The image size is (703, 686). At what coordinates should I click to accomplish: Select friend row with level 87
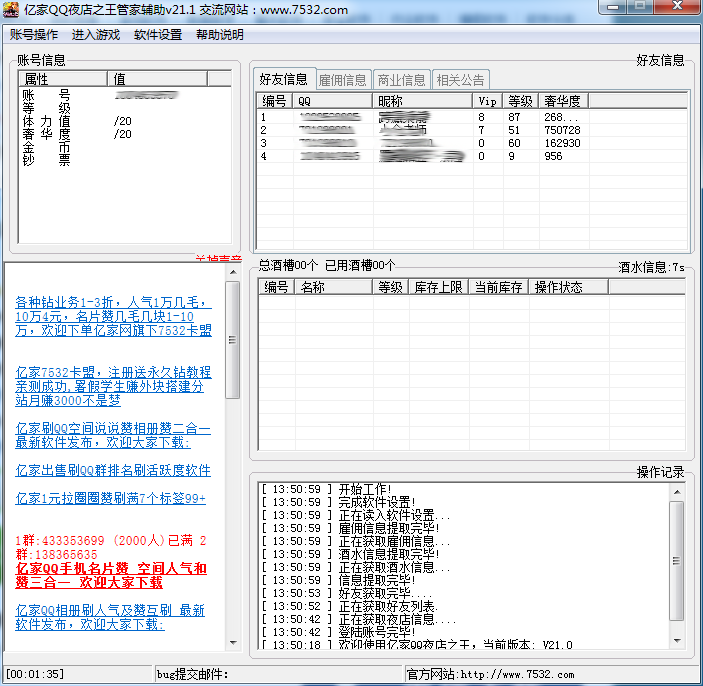click(472, 117)
